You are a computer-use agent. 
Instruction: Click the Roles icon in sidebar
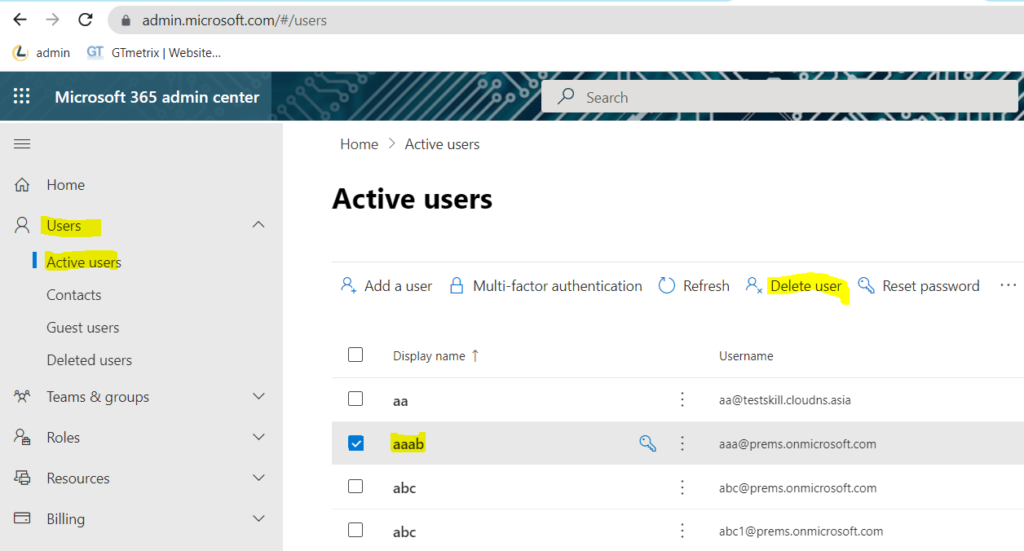click(x=22, y=437)
